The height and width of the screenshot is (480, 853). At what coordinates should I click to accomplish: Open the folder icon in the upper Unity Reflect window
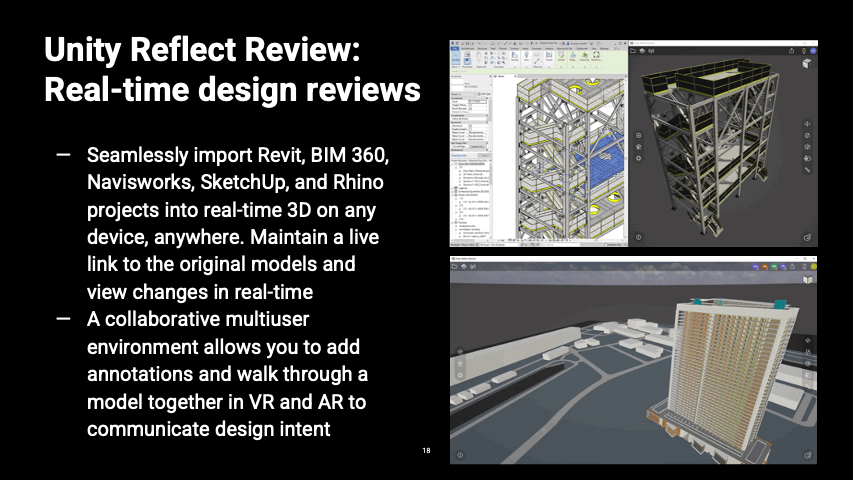(633, 51)
